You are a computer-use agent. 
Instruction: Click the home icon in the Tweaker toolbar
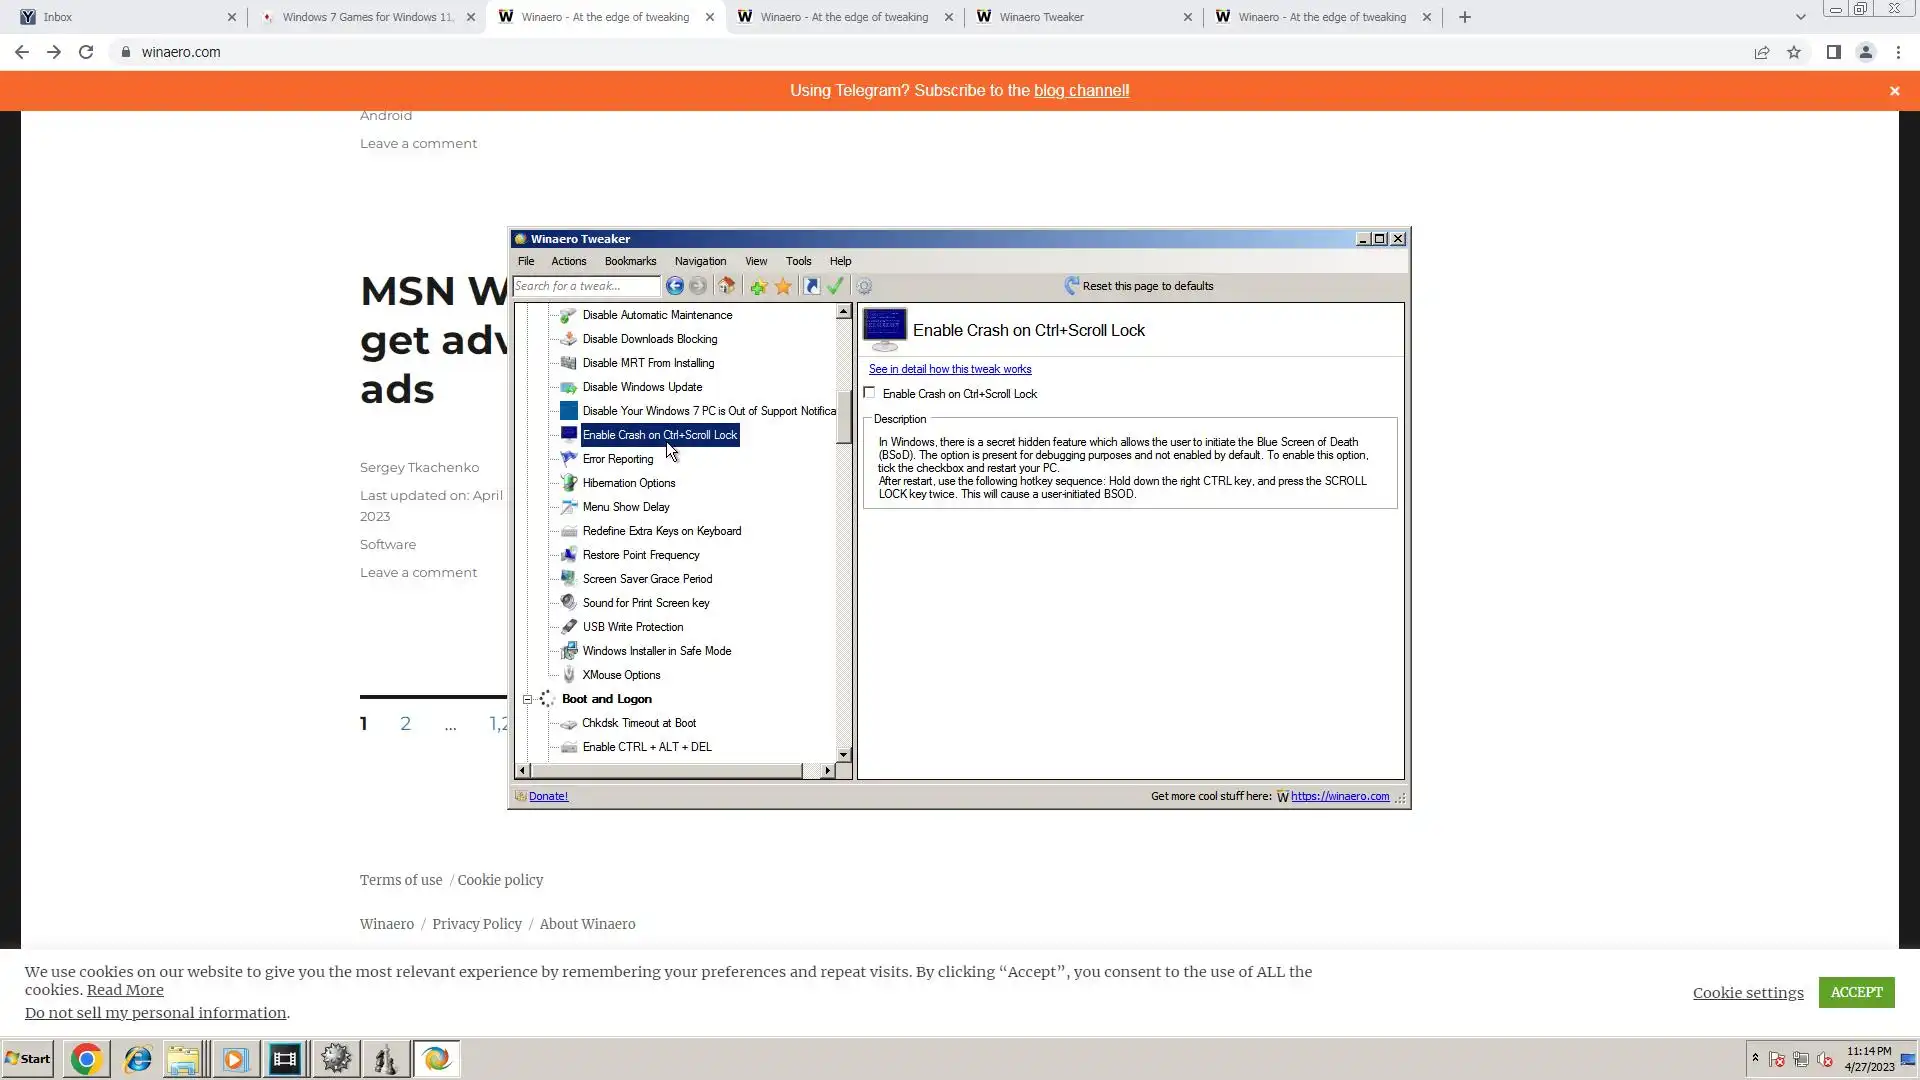point(727,286)
